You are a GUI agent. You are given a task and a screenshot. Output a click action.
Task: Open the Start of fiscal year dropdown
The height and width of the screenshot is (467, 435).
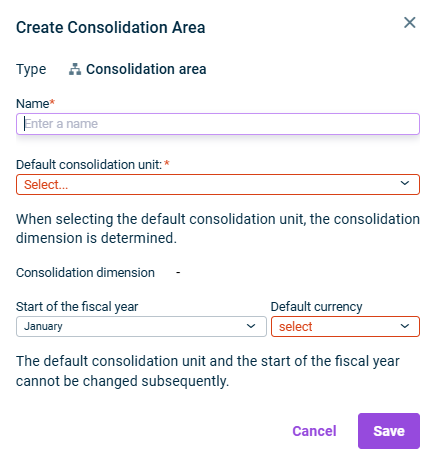141,326
